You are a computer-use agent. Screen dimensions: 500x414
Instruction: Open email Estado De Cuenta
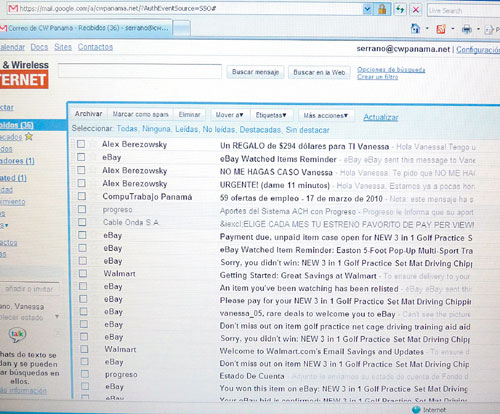pos(252,376)
